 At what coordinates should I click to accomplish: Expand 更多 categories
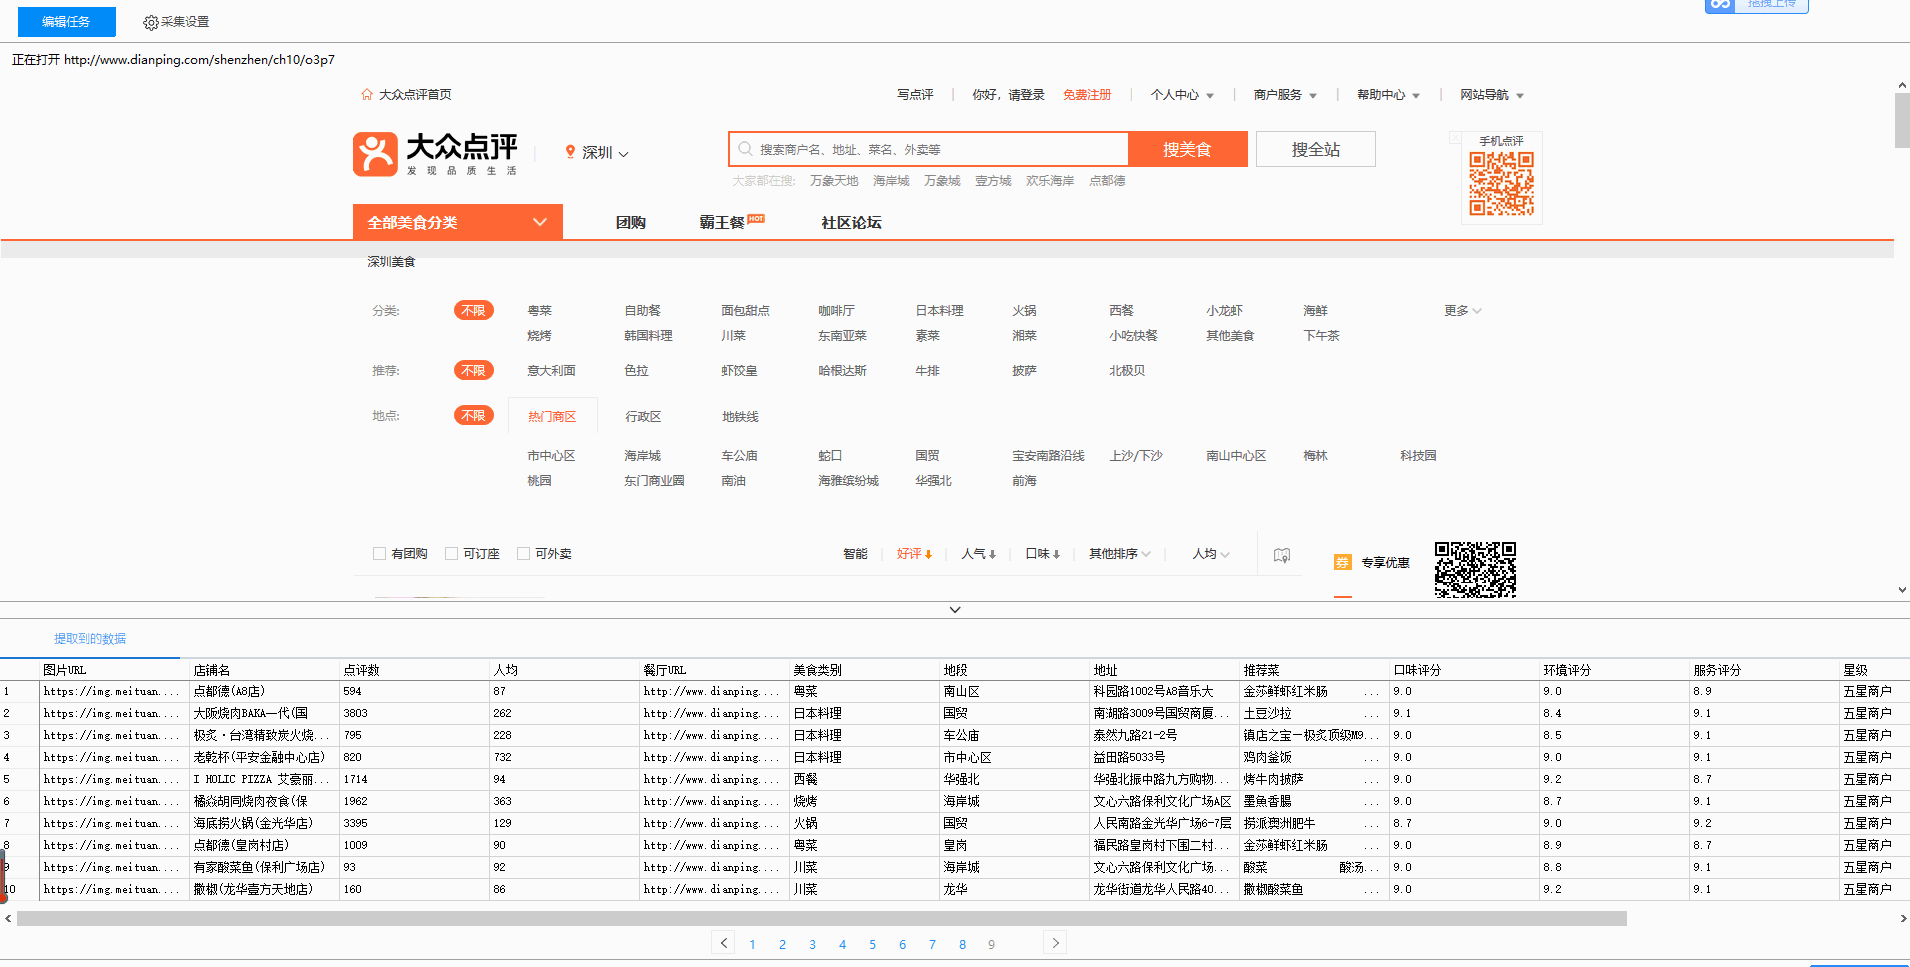[1462, 311]
